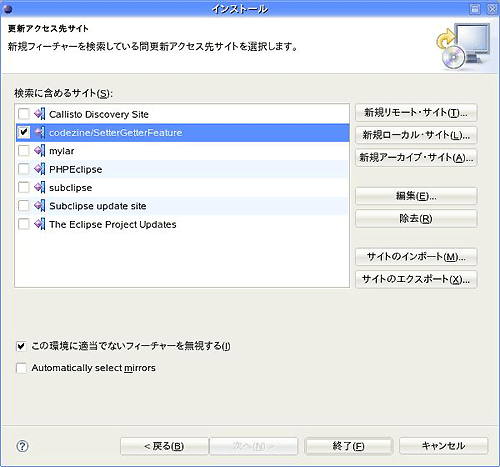Go back with the < 戻る(B) button
500x467 pixels.
[x=164, y=446]
